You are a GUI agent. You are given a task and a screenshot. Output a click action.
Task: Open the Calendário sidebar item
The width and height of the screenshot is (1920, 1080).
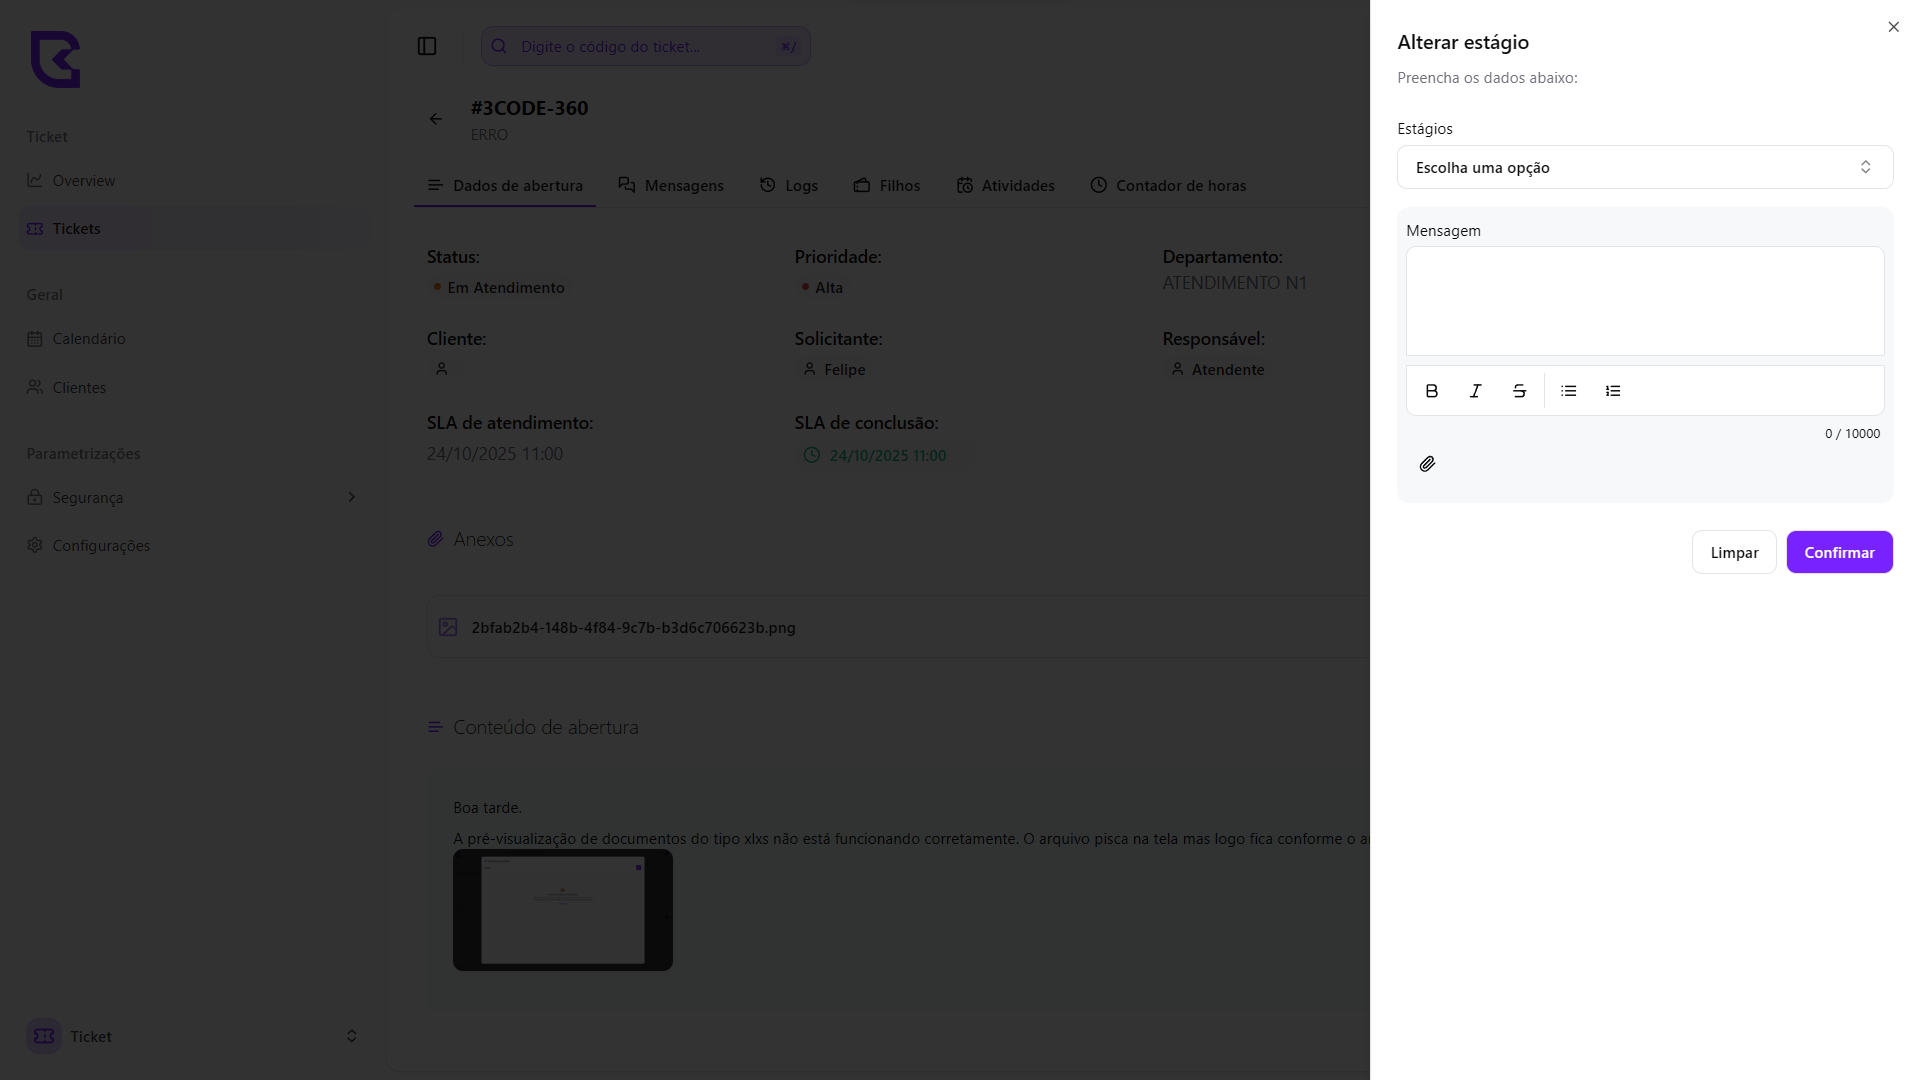click(x=88, y=339)
